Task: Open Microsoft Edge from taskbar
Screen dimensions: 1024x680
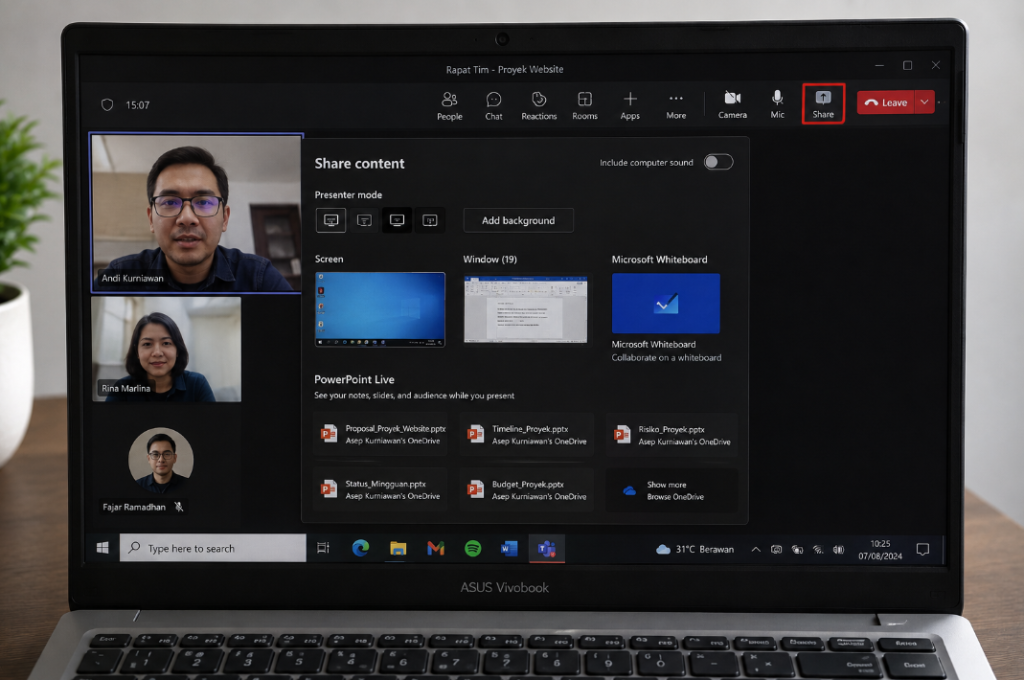Action: [360, 548]
